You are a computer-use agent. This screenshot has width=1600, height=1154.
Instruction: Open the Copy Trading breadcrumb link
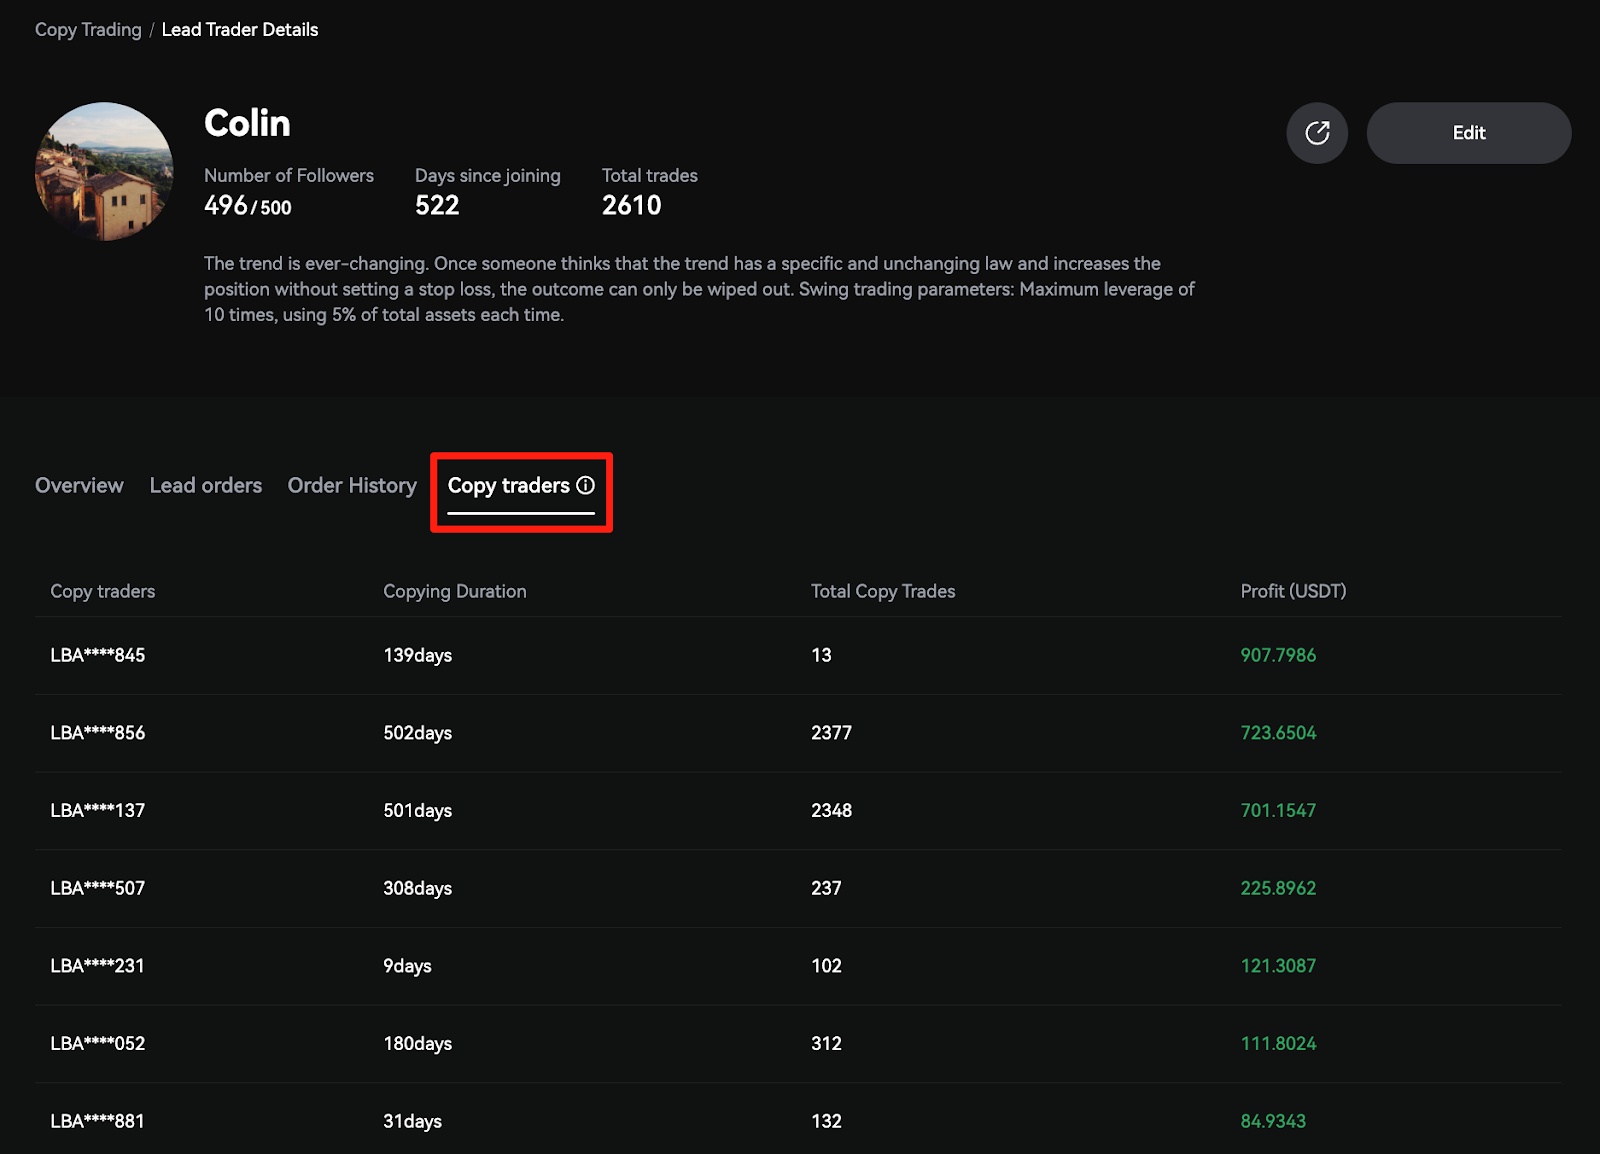coord(88,30)
